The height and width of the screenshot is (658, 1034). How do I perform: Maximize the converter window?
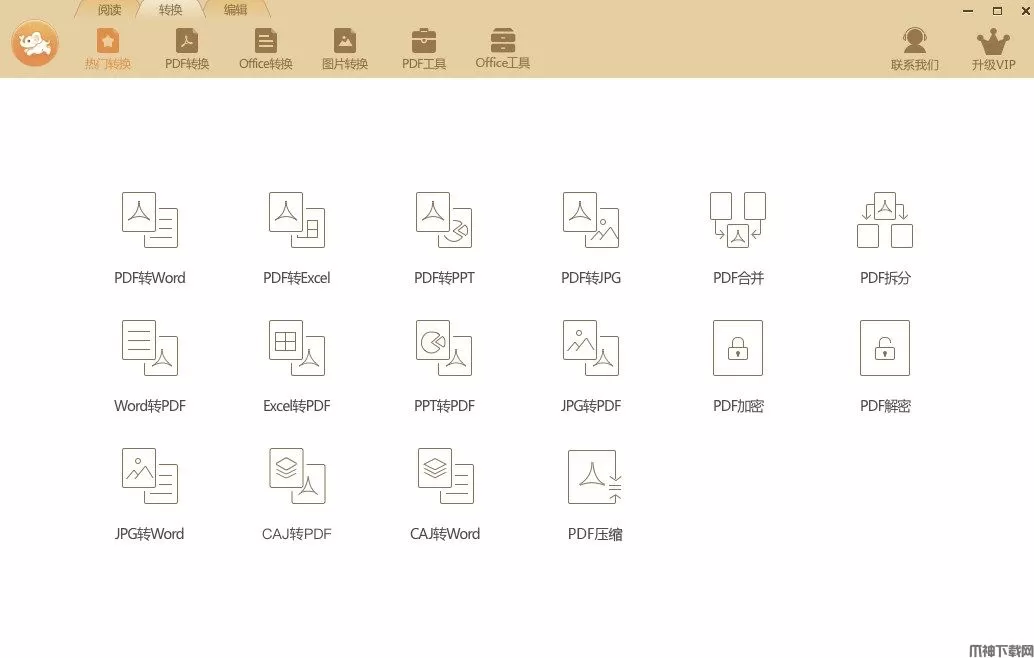(998, 11)
